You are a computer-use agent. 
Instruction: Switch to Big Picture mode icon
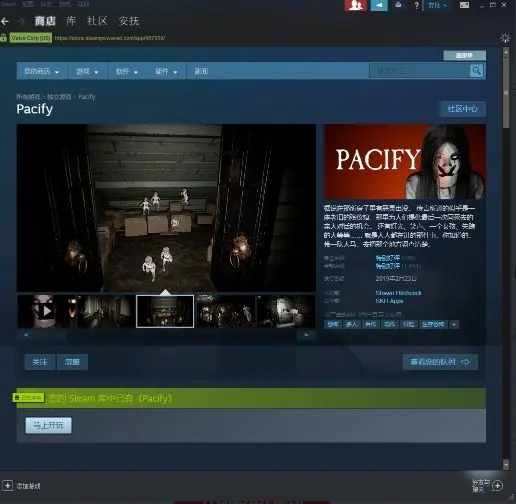pyautogui.click(x=464, y=5)
